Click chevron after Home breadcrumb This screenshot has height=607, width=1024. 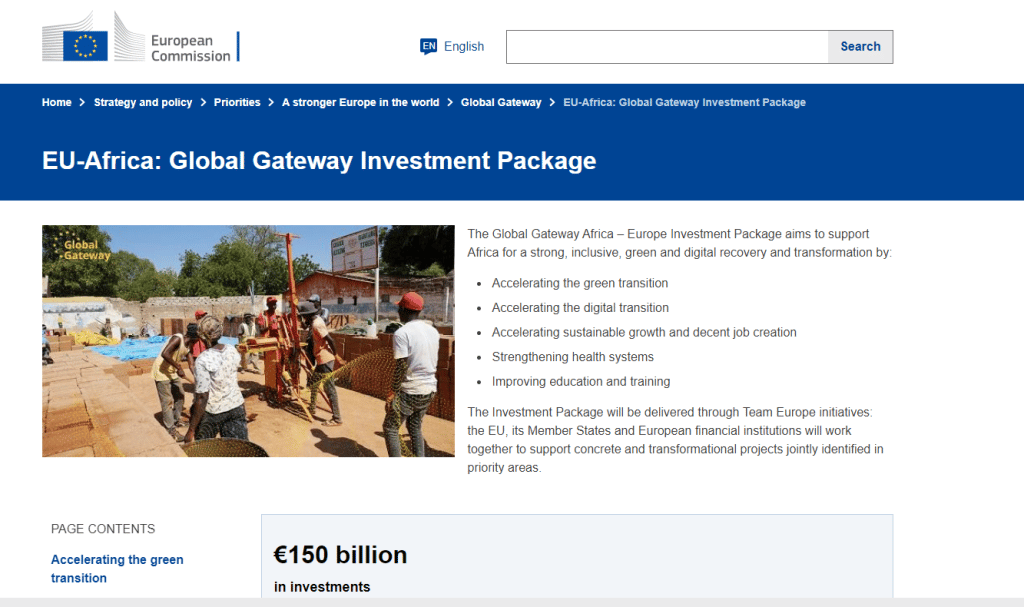[x=82, y=103]
